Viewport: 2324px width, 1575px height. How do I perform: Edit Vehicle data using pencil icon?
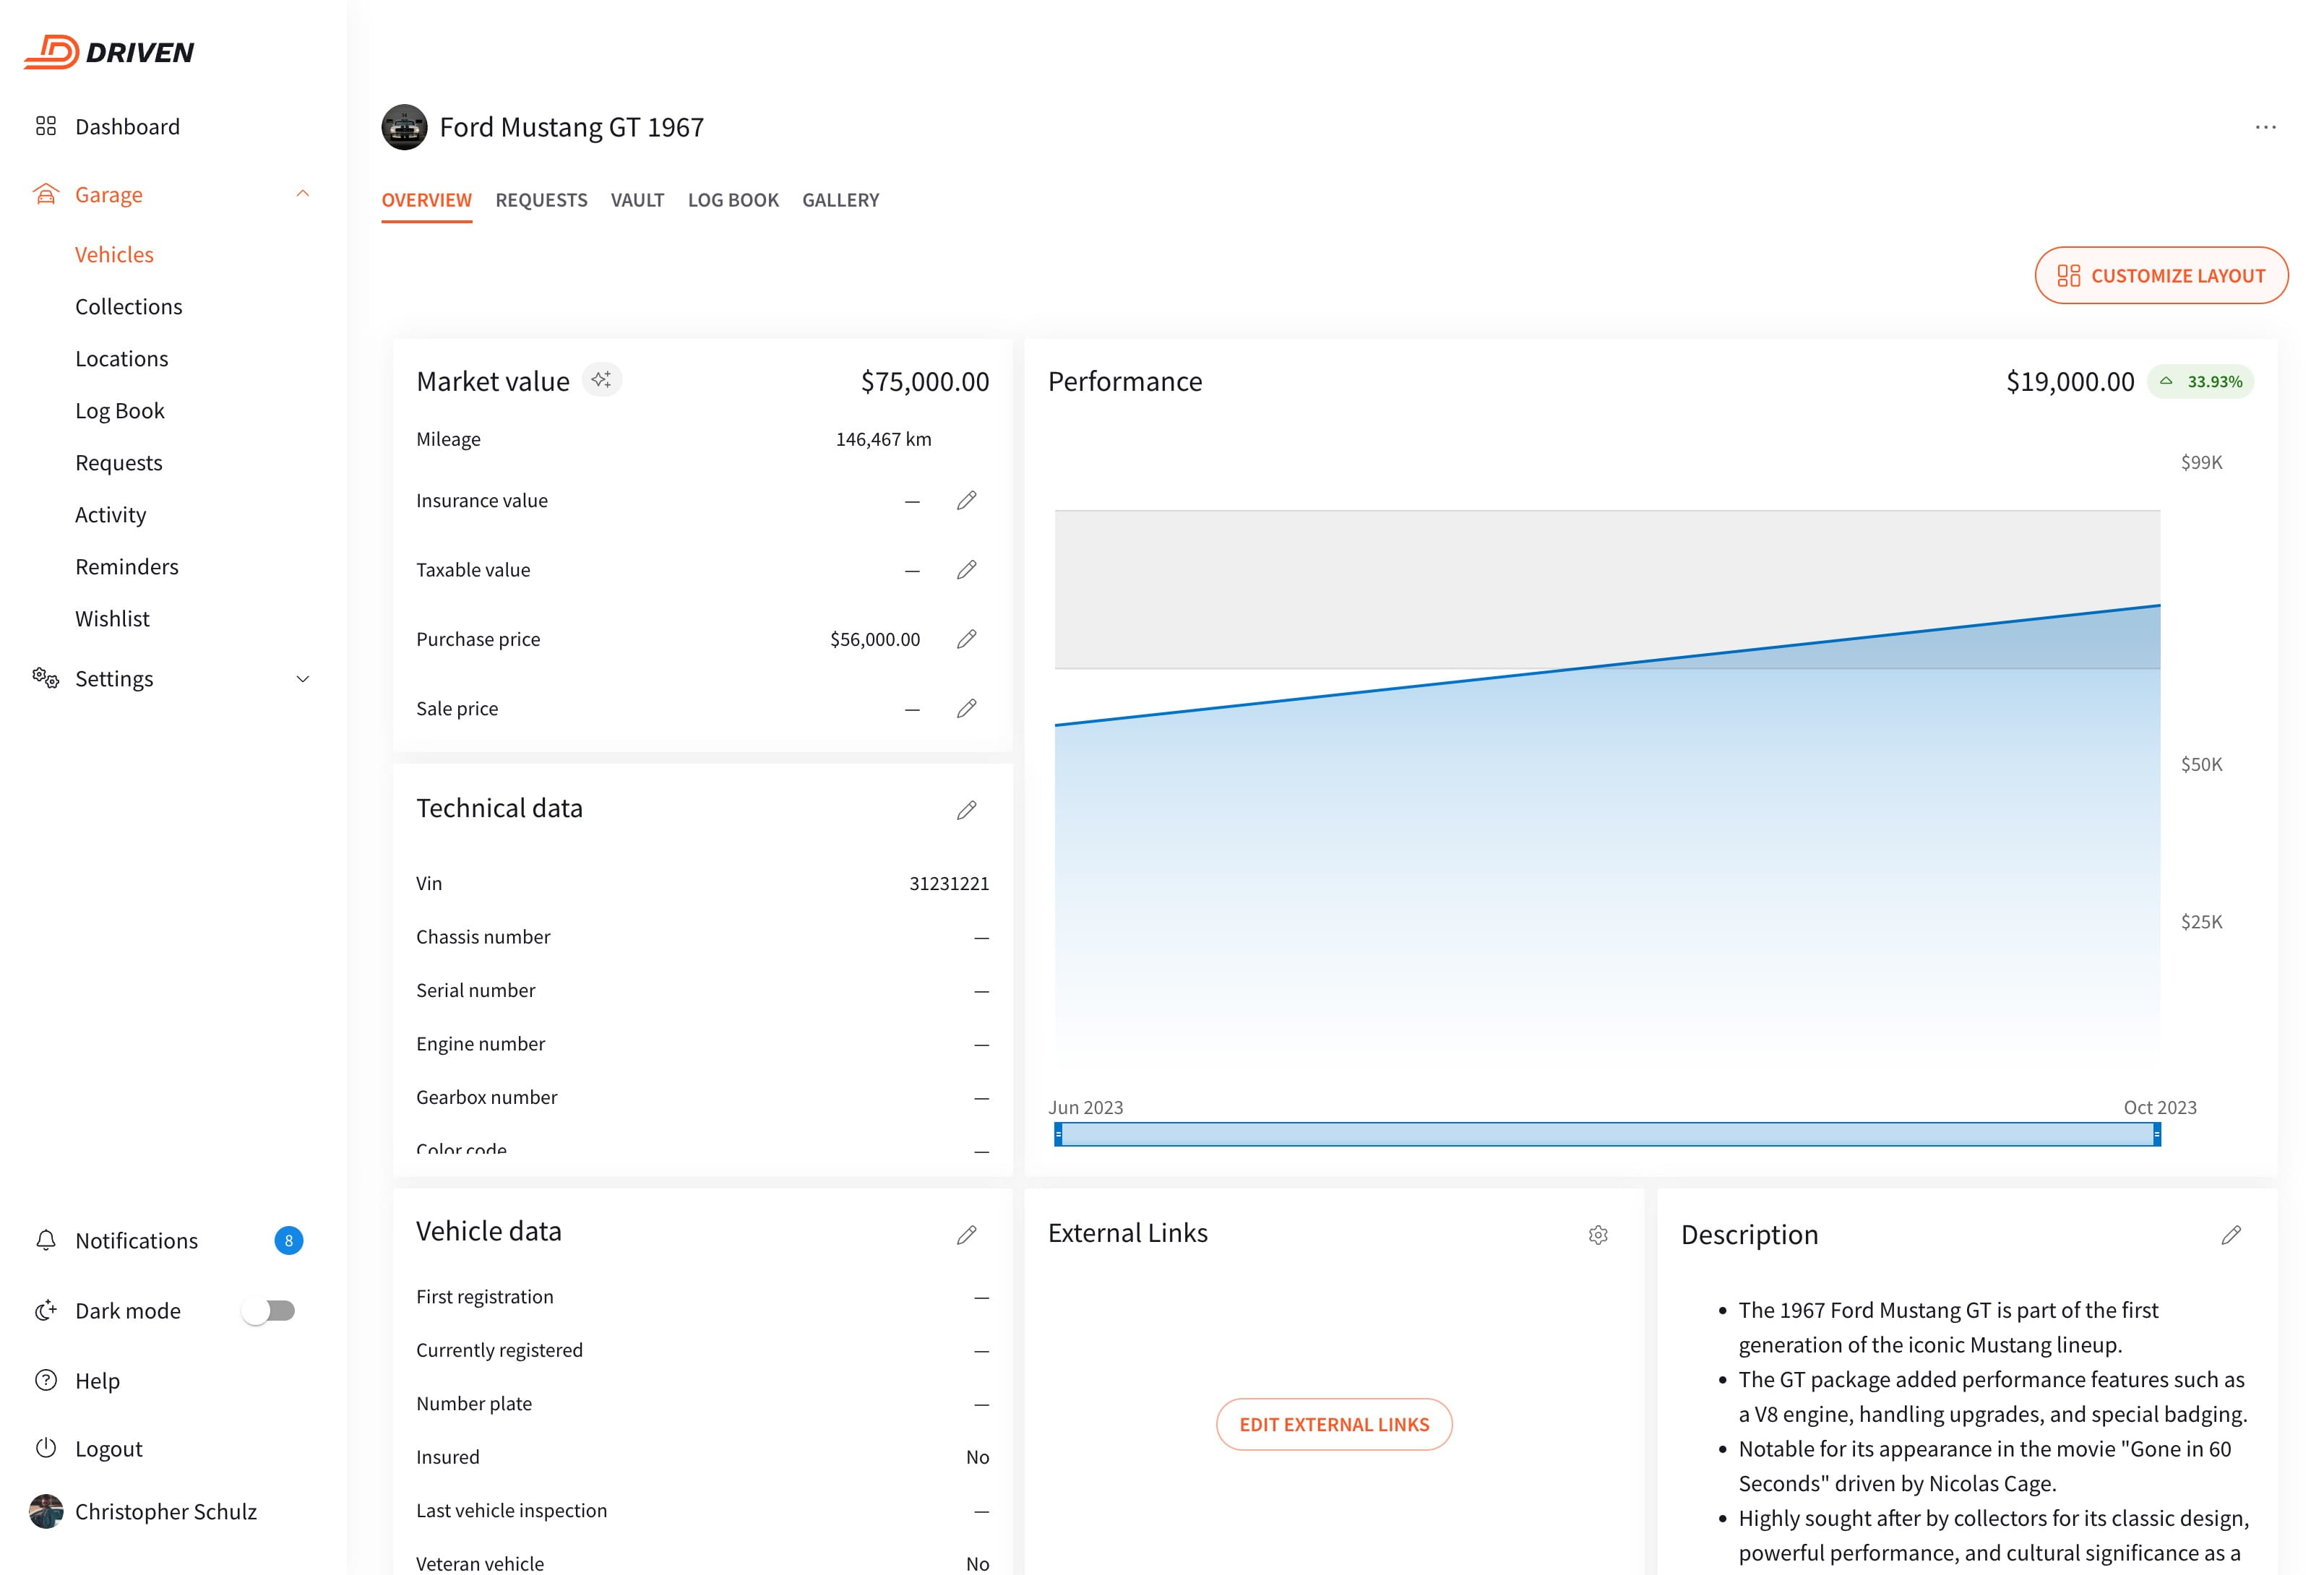(966, 1235)
